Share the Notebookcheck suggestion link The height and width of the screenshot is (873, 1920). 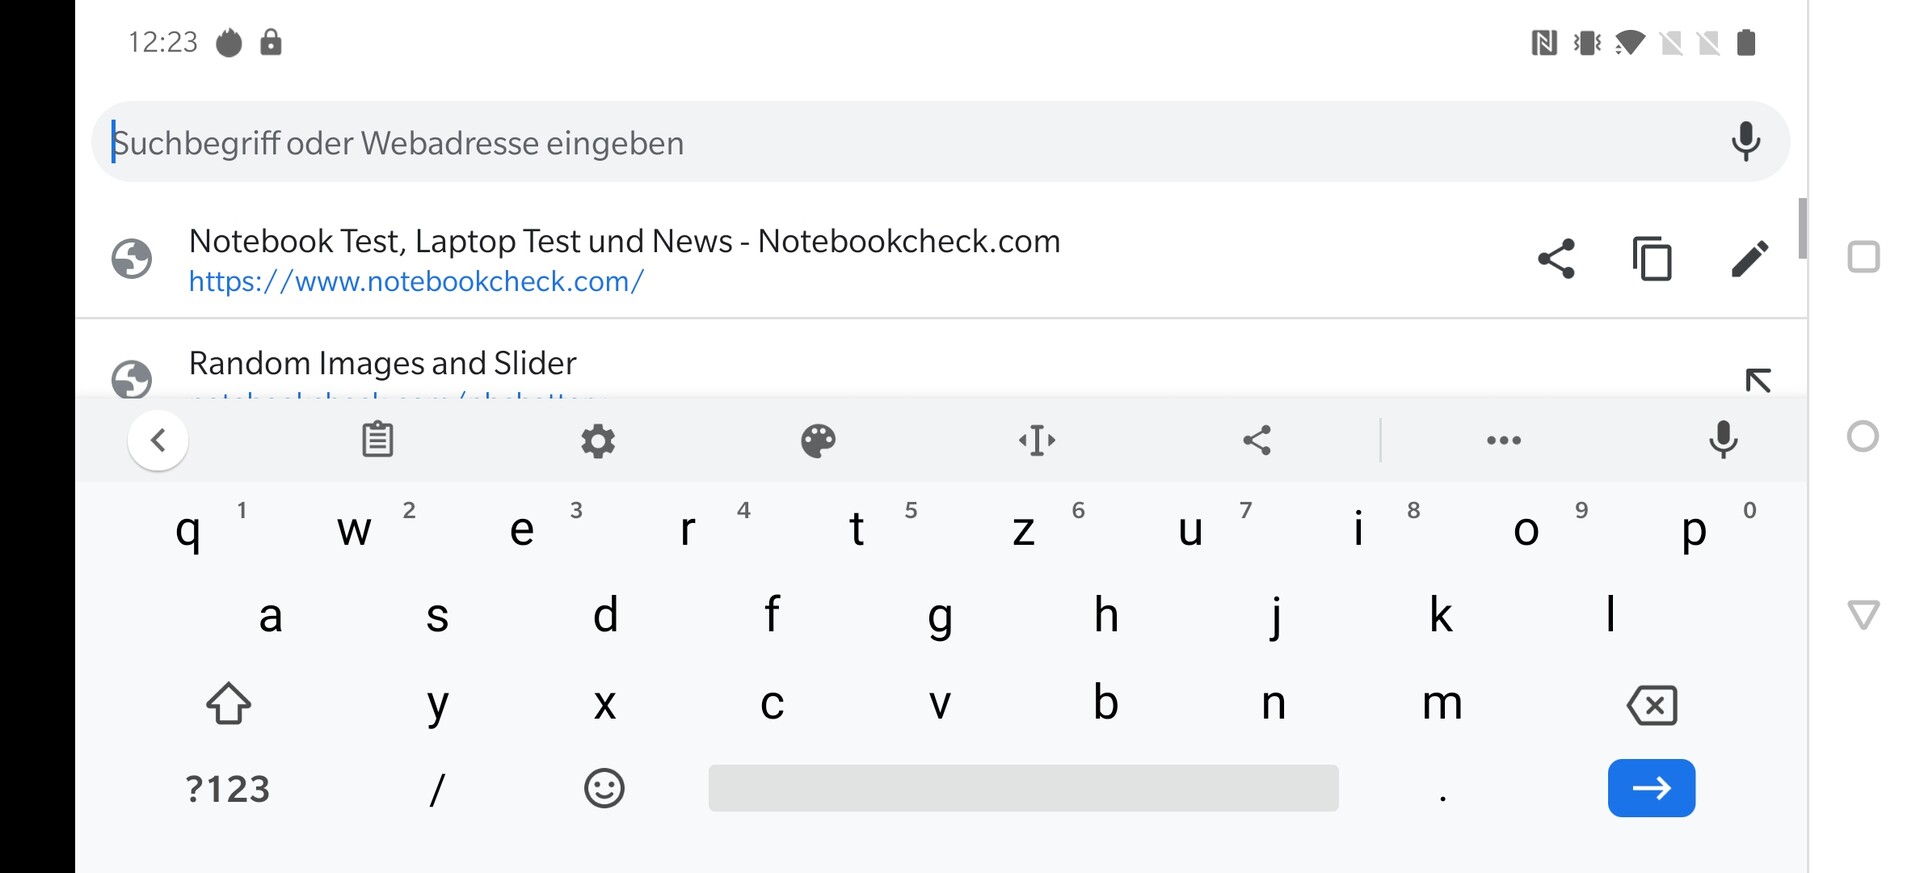coord(1556,259)
